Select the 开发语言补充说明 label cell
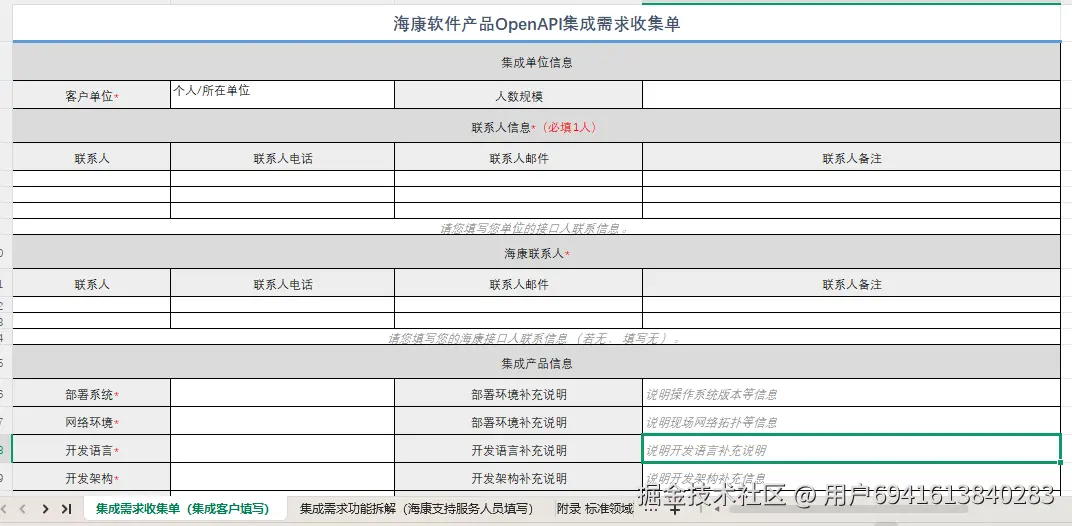The height and width of the screenshot is (526, 1072). pyautogui.click(x=519, y=450)
